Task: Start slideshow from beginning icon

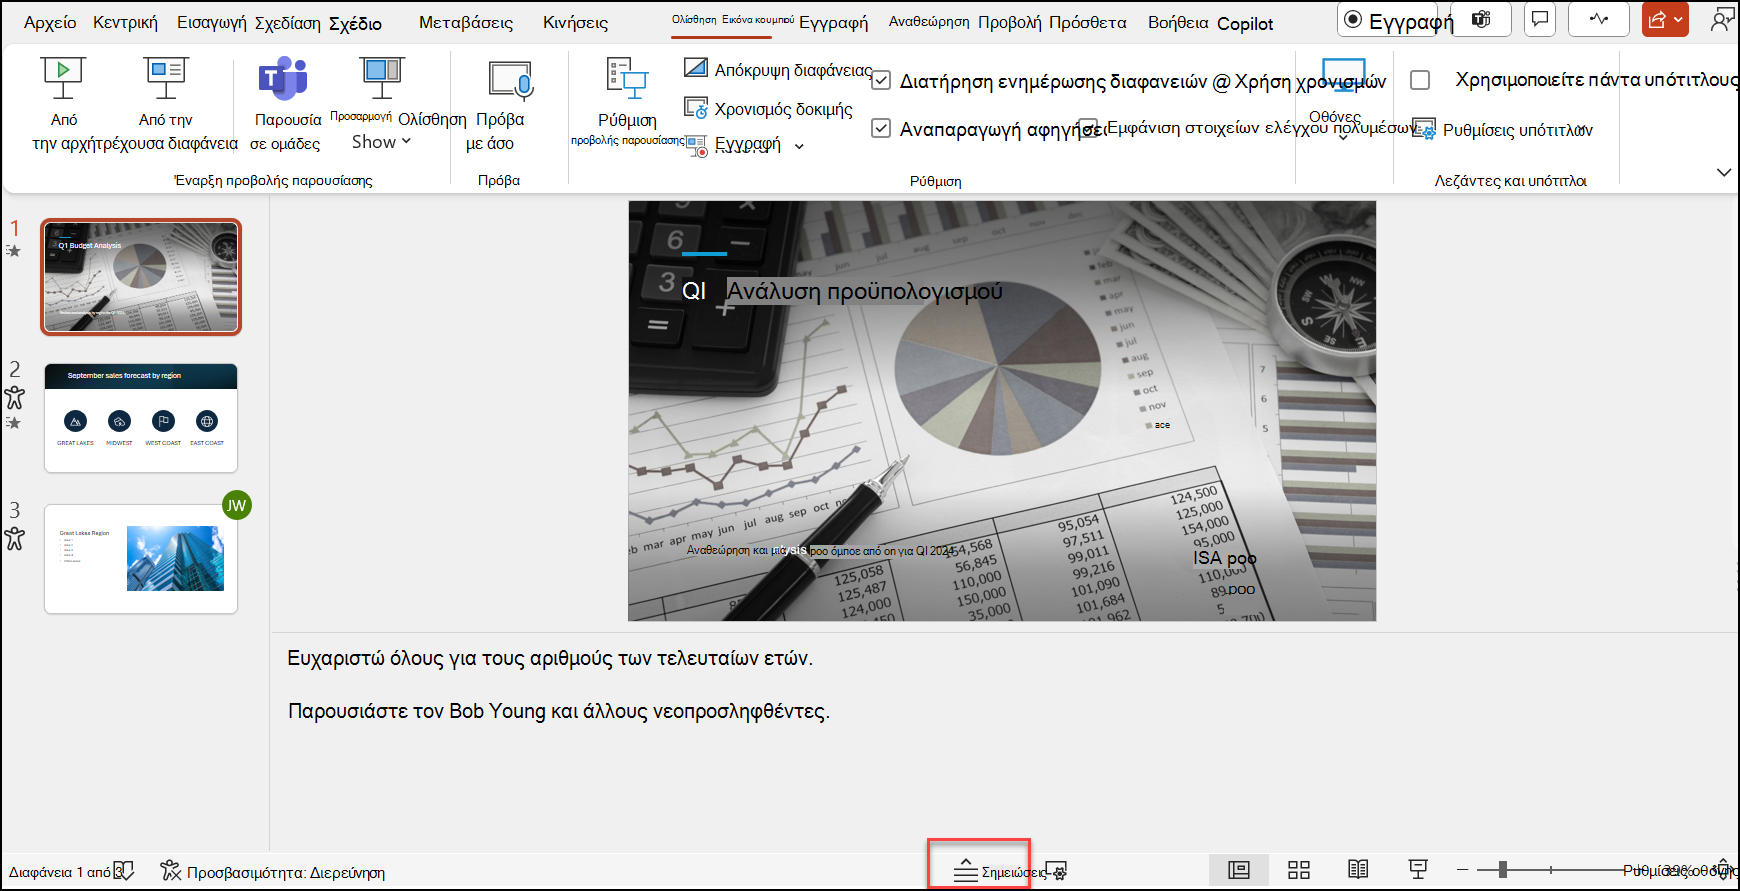Action: 63,78
